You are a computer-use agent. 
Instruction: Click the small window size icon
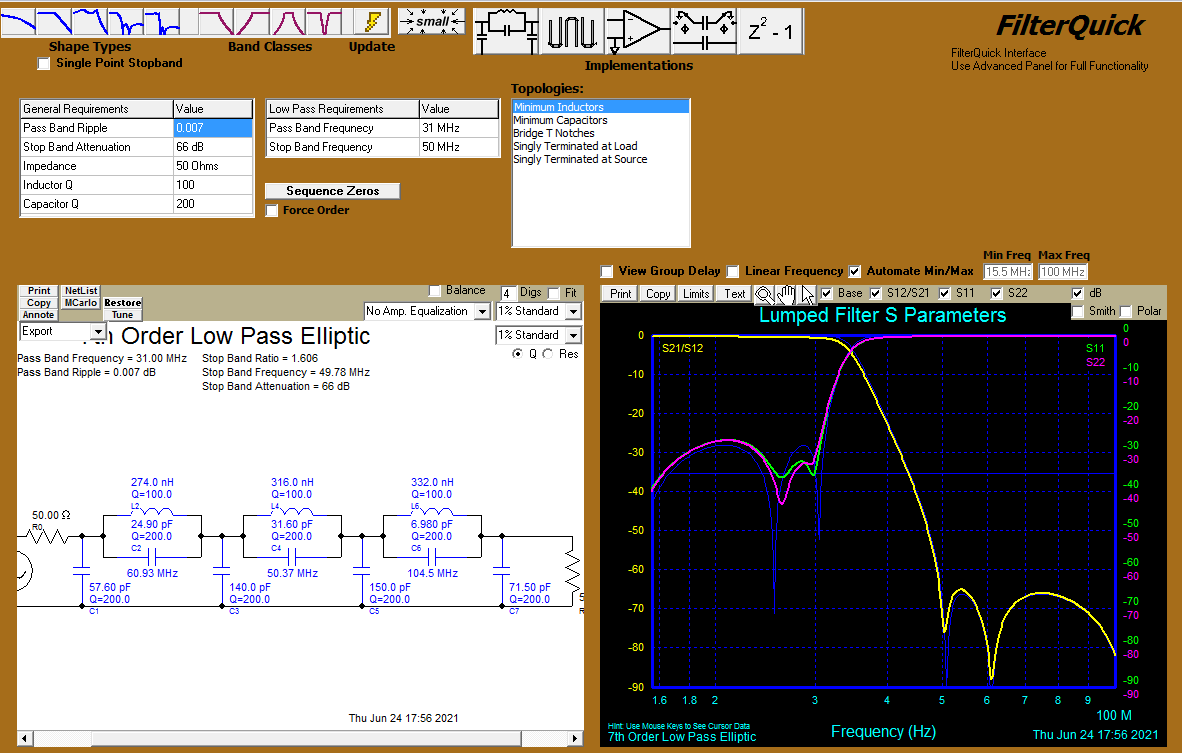[431, 21]
